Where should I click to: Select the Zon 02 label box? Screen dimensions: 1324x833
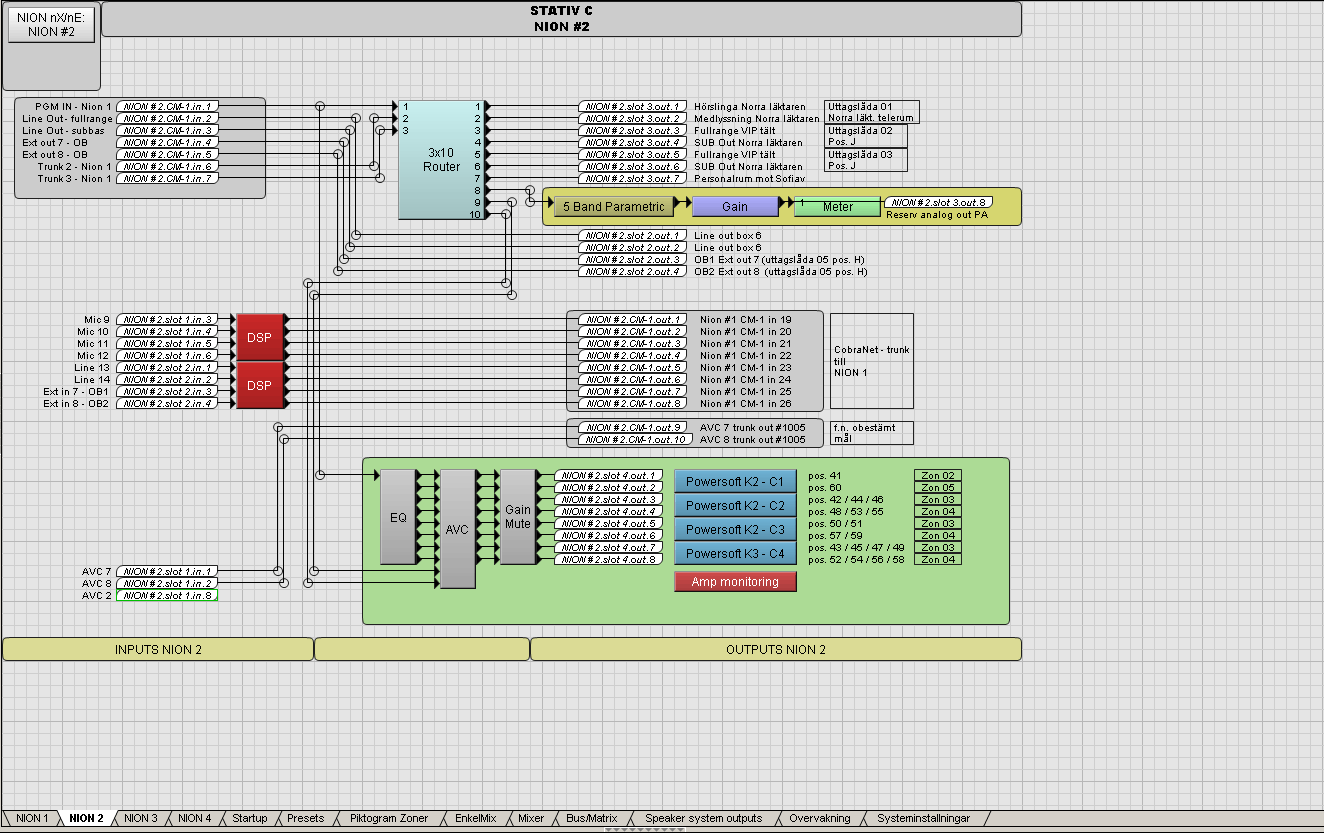click(x=938, y=476)
